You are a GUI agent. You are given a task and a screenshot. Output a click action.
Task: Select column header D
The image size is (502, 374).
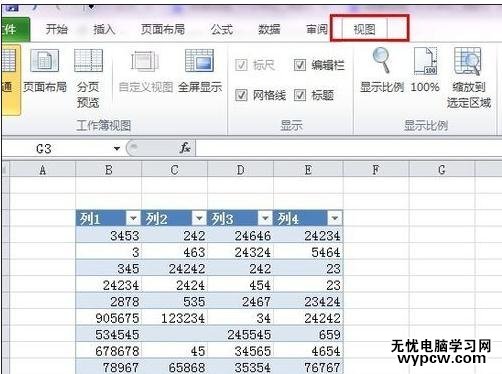coord(240,170)
